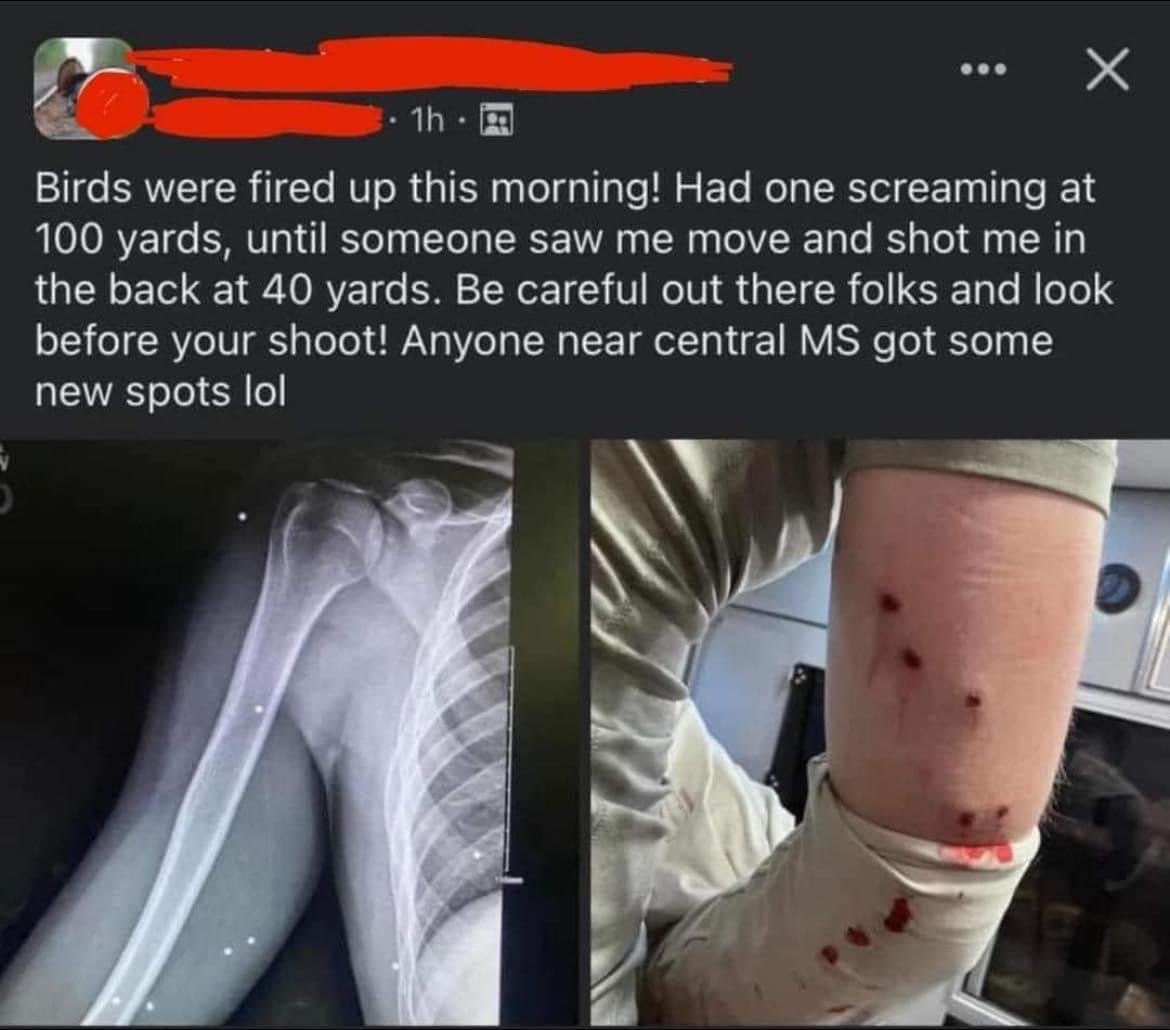Open the wounded arm photo
Viewport: 1170px width, 1030px height.
tap(880, 732)
